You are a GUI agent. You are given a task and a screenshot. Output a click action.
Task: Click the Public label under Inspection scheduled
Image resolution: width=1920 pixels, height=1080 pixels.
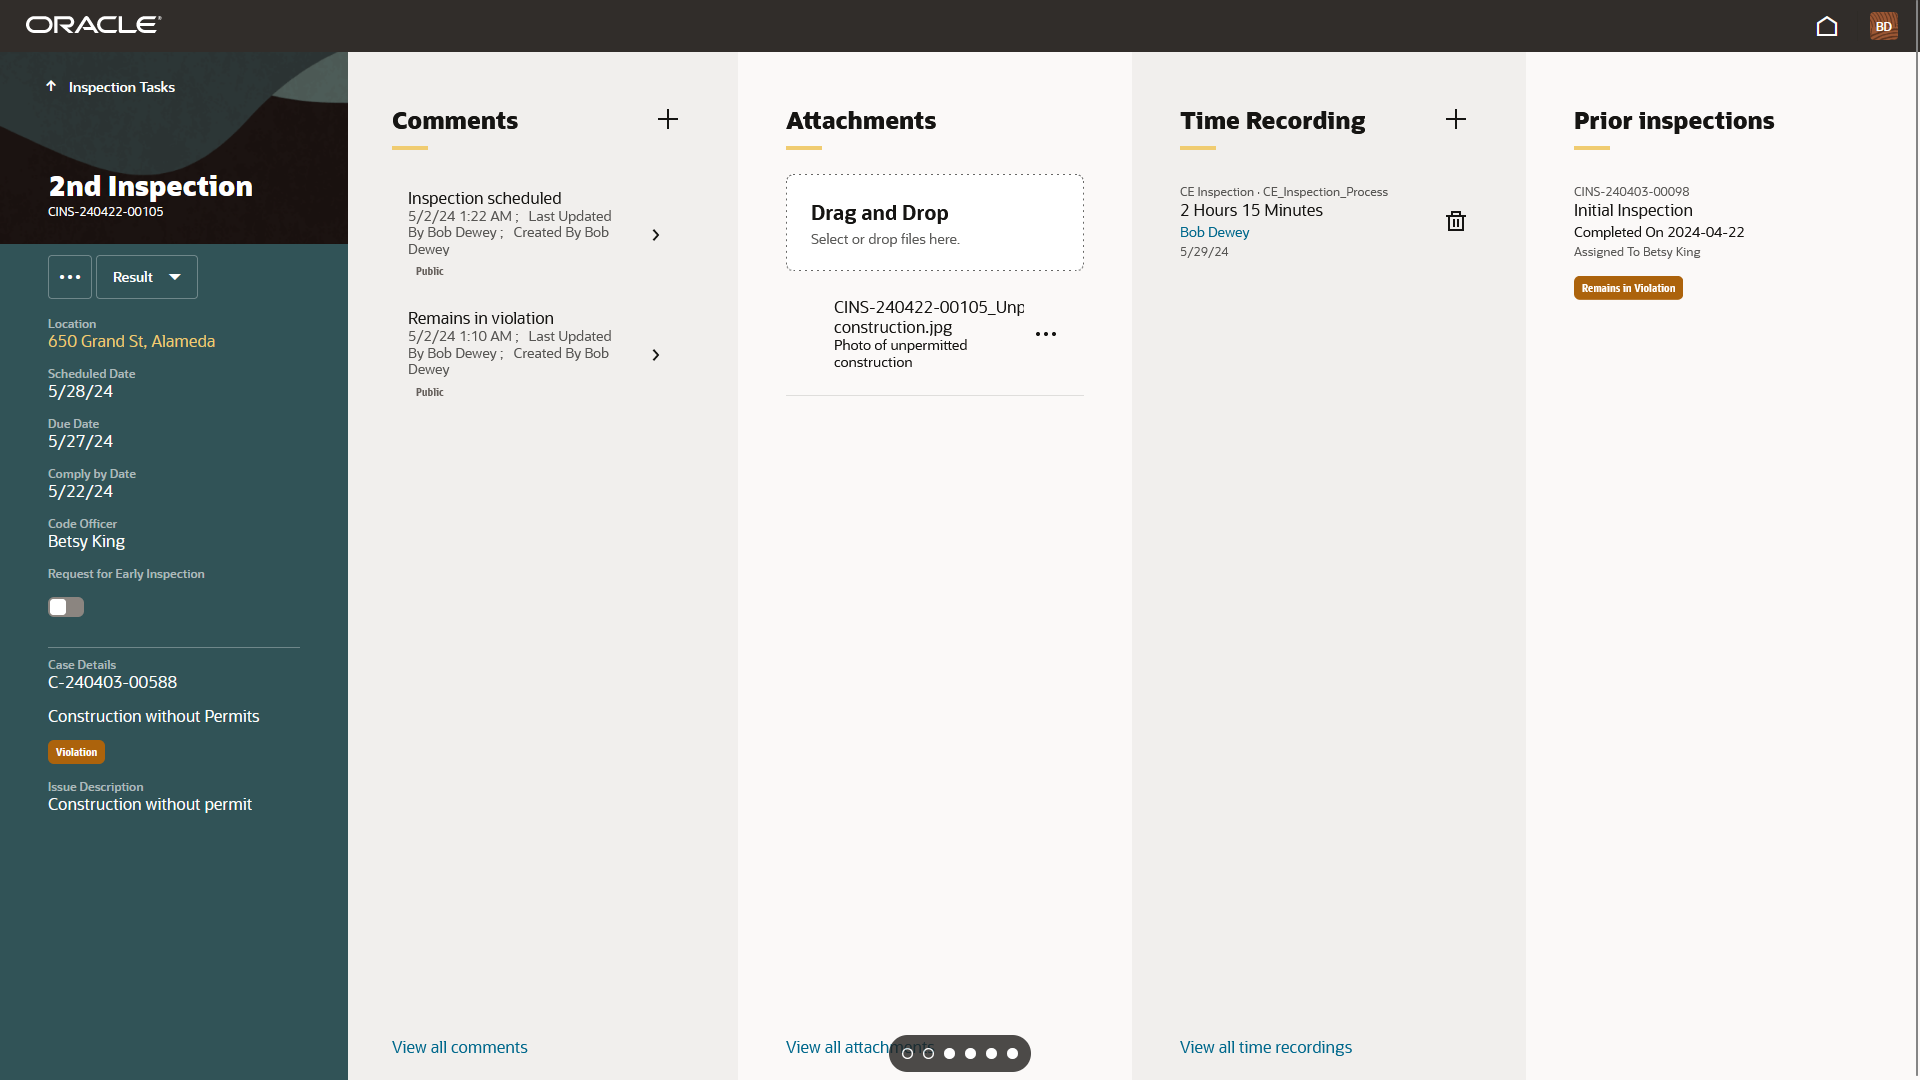click(429, 271)
